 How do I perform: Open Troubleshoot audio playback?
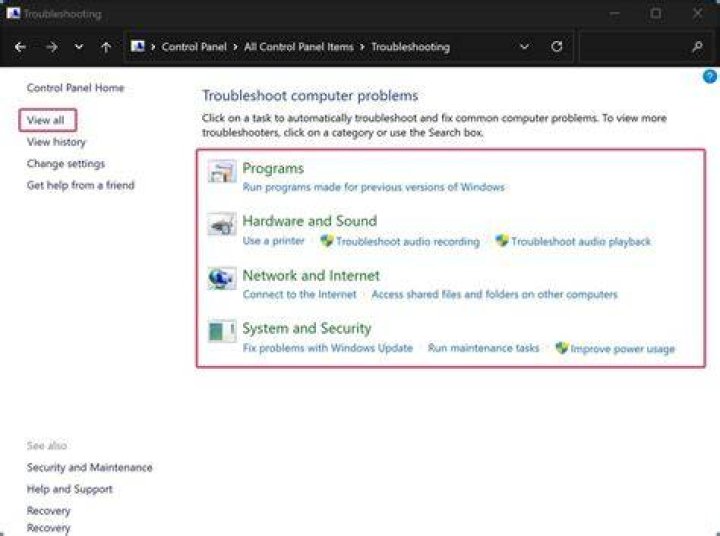[581, 241]
